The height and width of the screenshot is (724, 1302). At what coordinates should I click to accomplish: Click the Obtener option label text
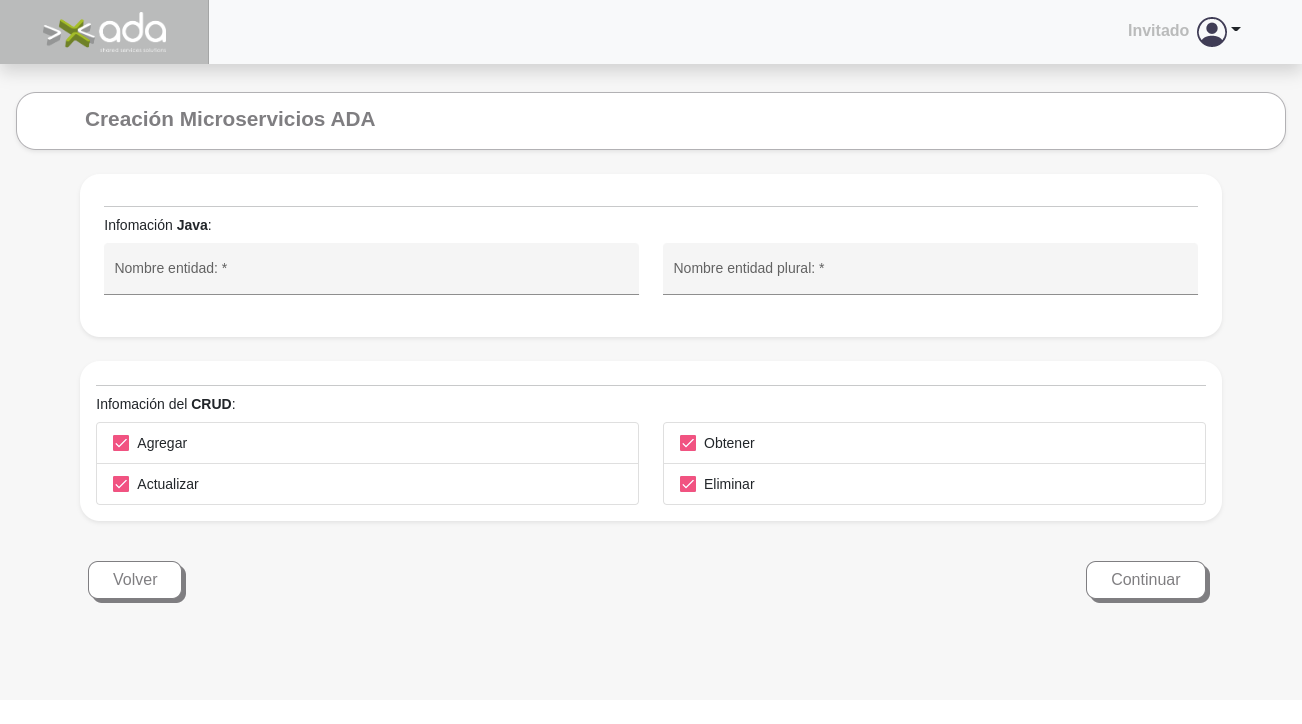click(x=729, y=443)
